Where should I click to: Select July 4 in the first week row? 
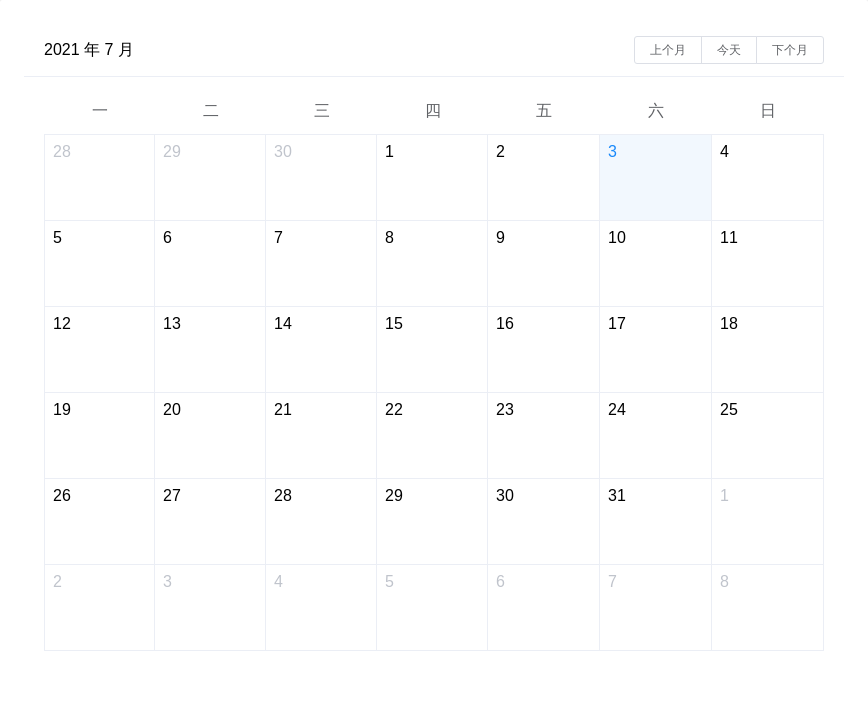click(767, 178)
